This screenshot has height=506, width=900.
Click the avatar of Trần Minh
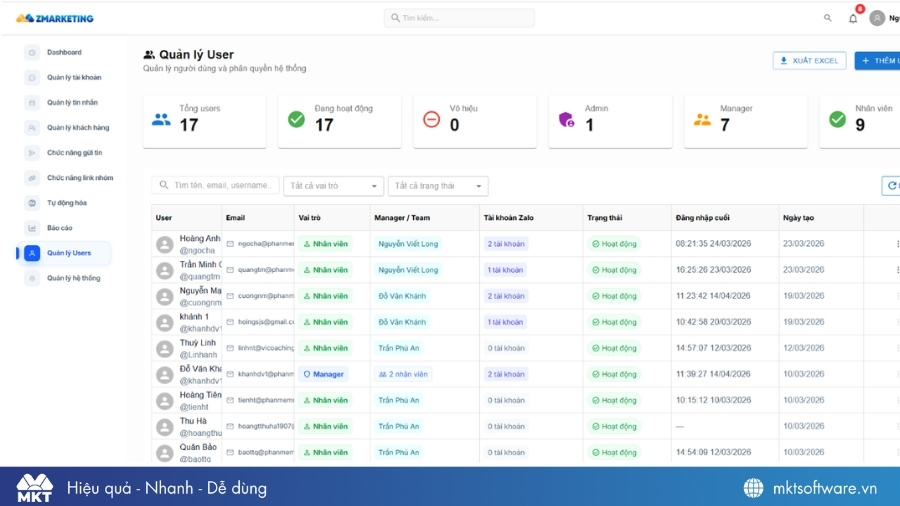coord(165,270)
